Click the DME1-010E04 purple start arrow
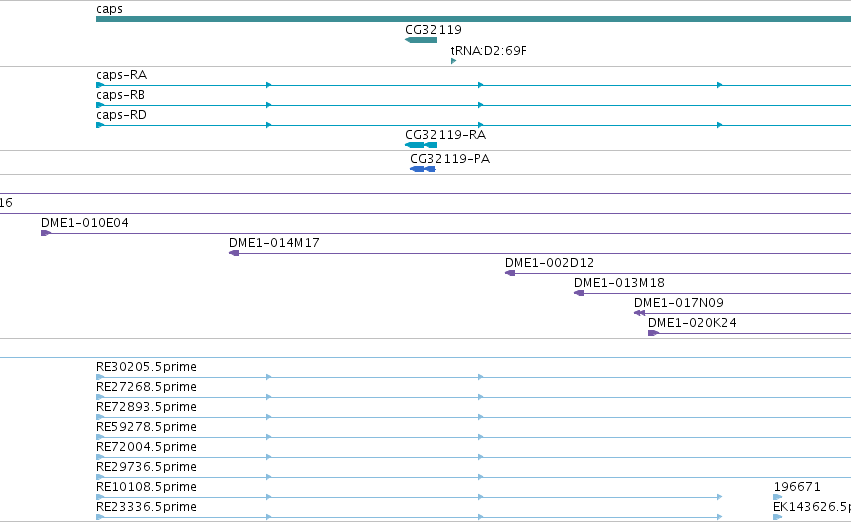 click(46, 233)
